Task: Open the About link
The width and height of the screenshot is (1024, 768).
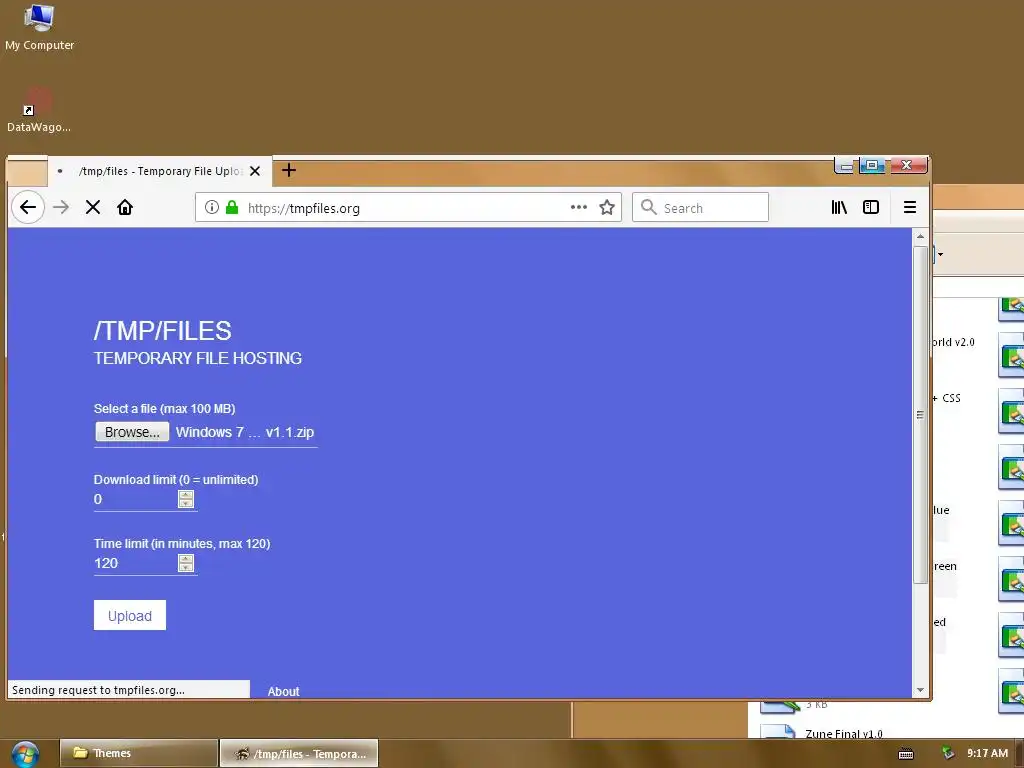Action: click(283, 691)
